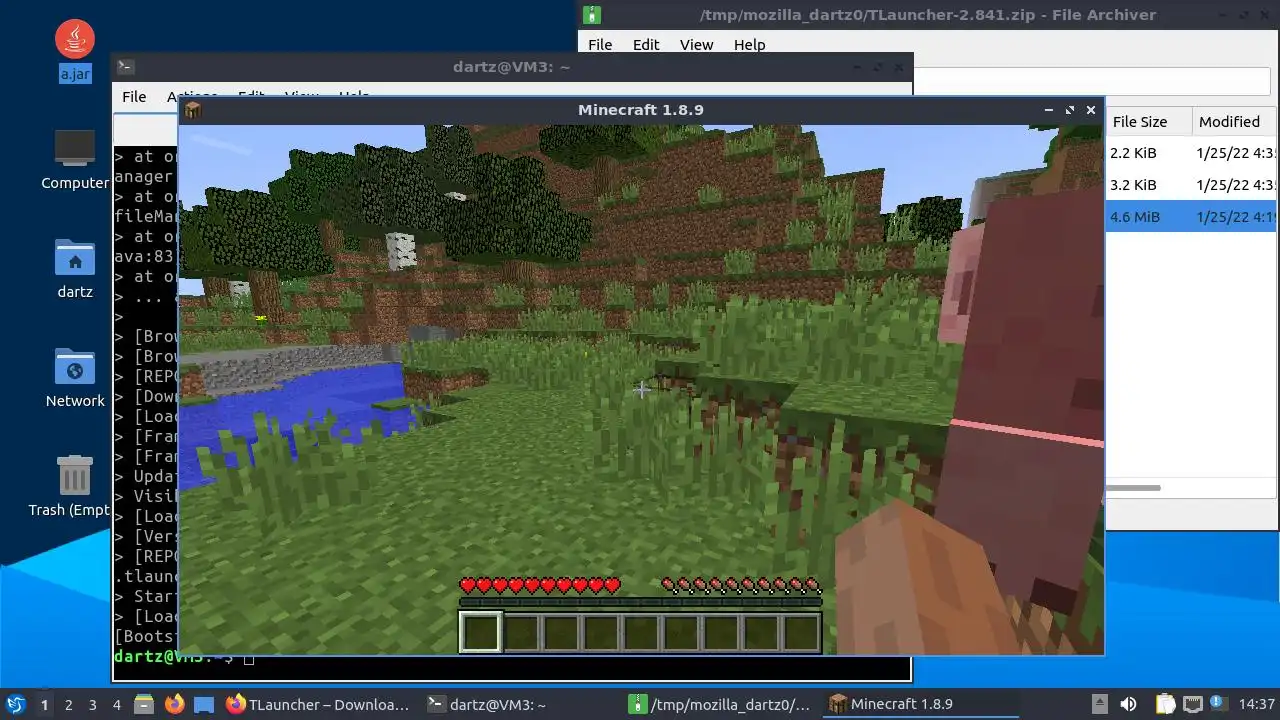Select the 2.2 KiB archive row
The width and height of the screenshot is (1280, 720).
[x=1190, y=153]
